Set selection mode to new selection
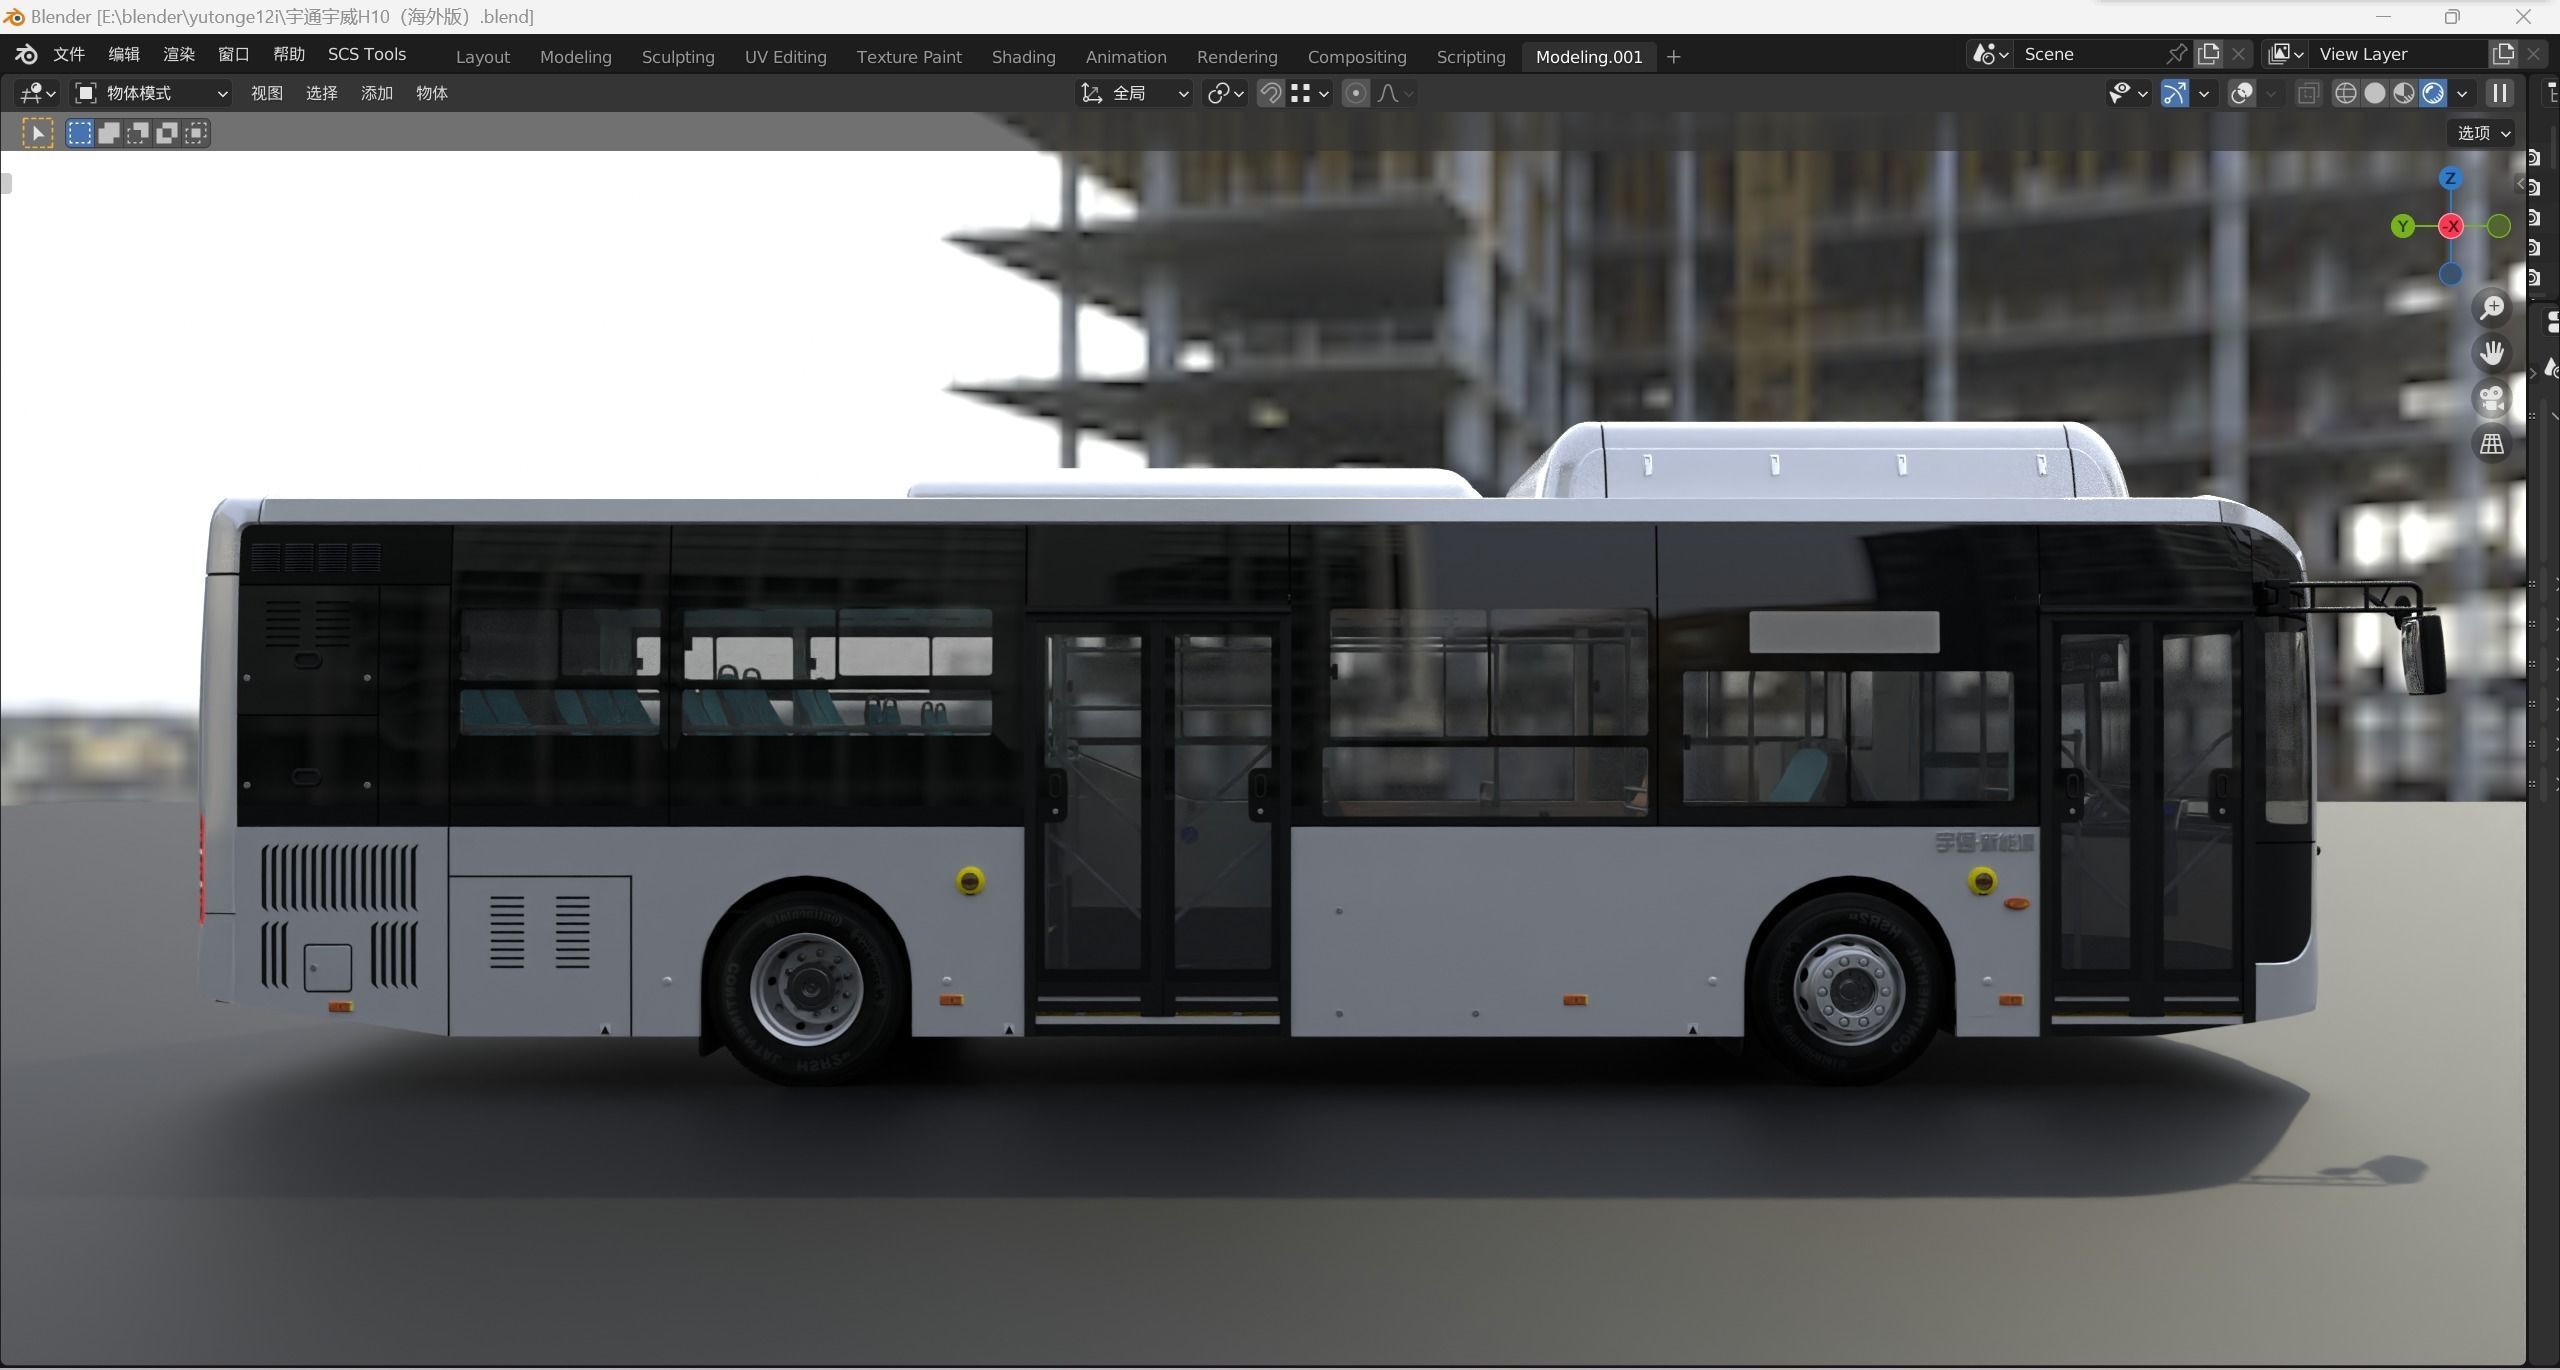Screen dimensions: 2560x1370 80,133
